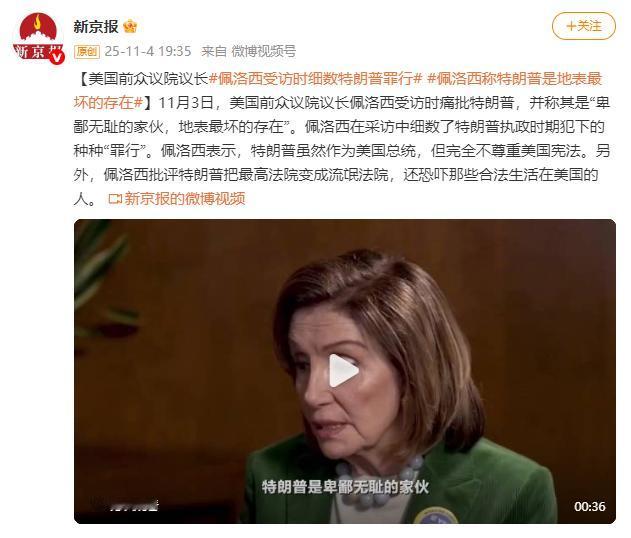This screenshot has width=631, height=538.
Task: Open hashtag #佩洛西受访时细数特朗普罪行#
Action: point(316,78)
